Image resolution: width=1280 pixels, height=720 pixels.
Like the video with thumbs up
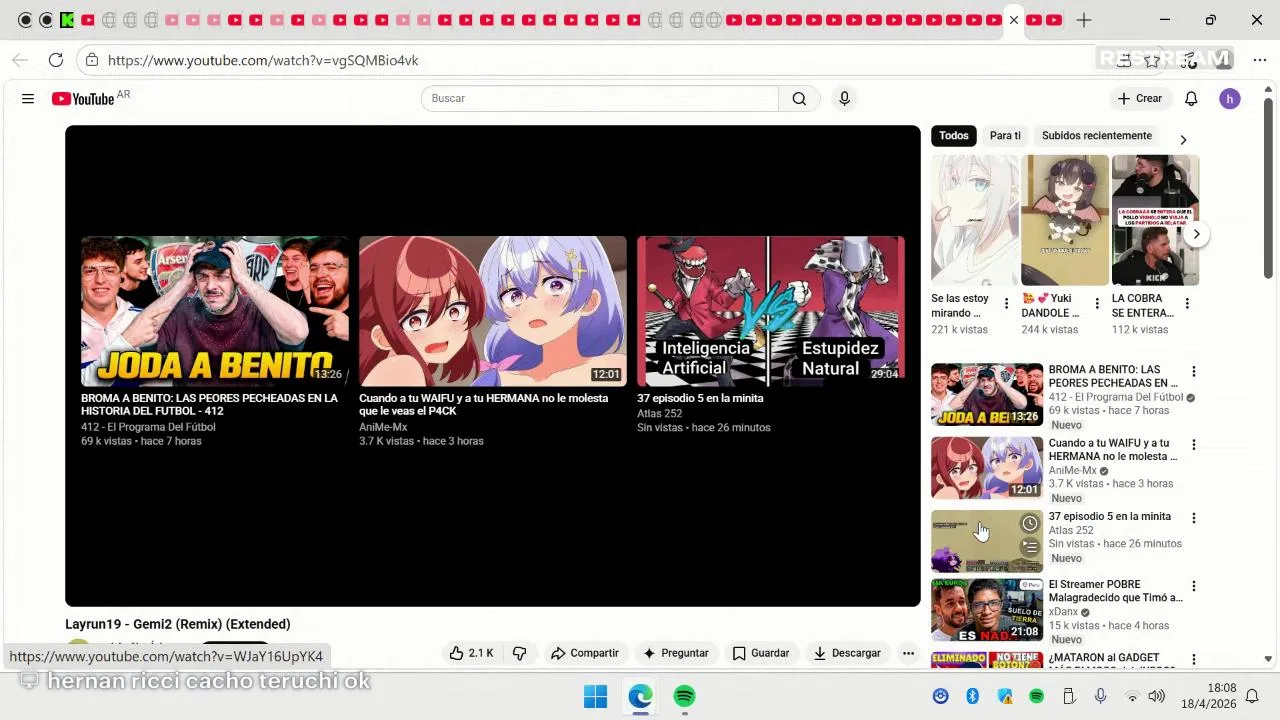[x=471, y=653]
